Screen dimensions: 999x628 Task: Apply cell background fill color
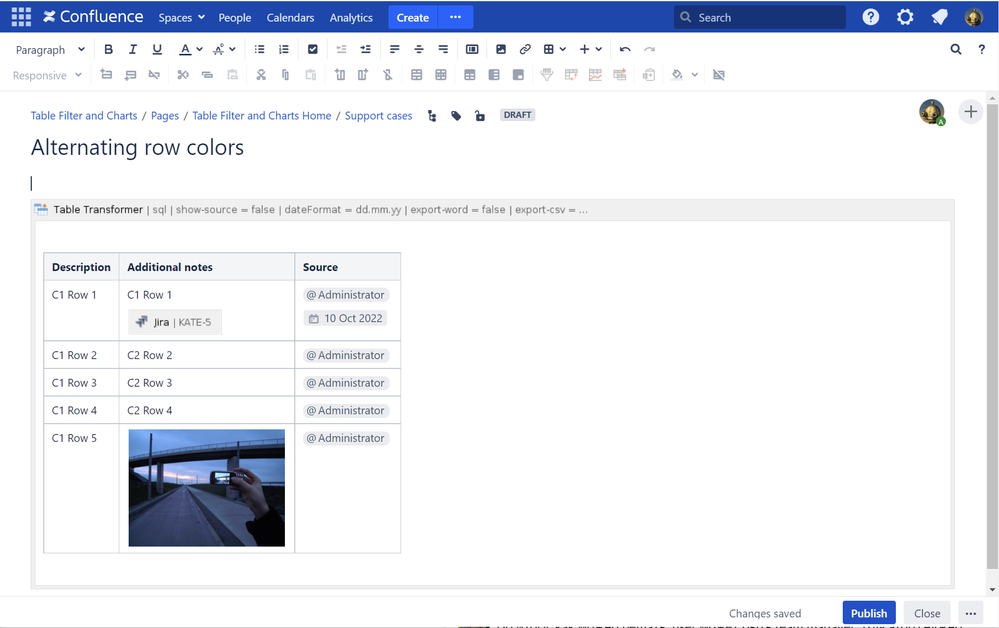click(x=677, y=75)
